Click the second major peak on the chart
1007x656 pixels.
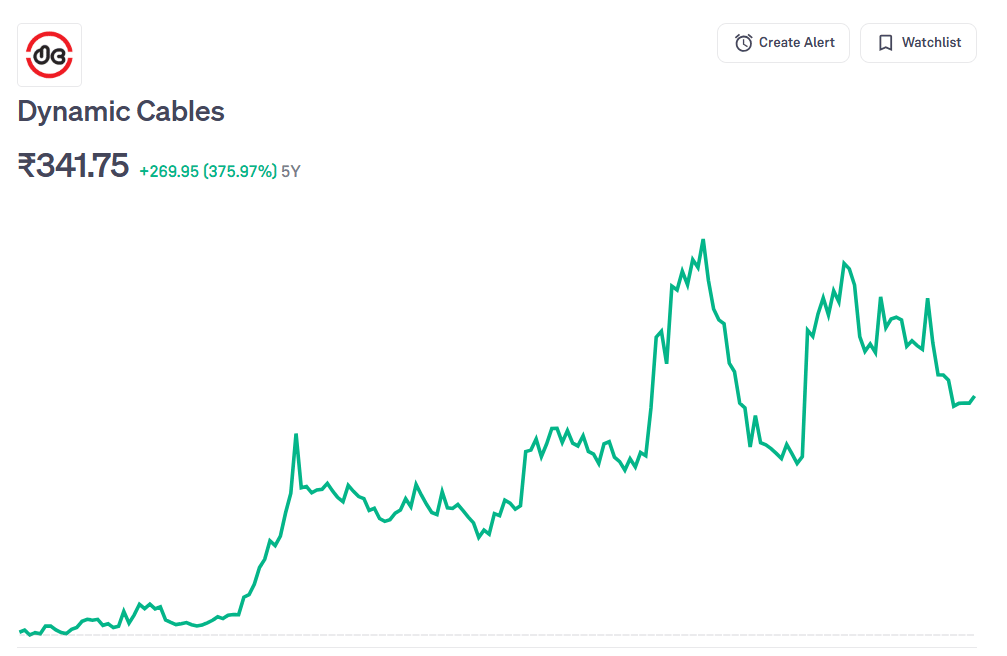(844, 263)
